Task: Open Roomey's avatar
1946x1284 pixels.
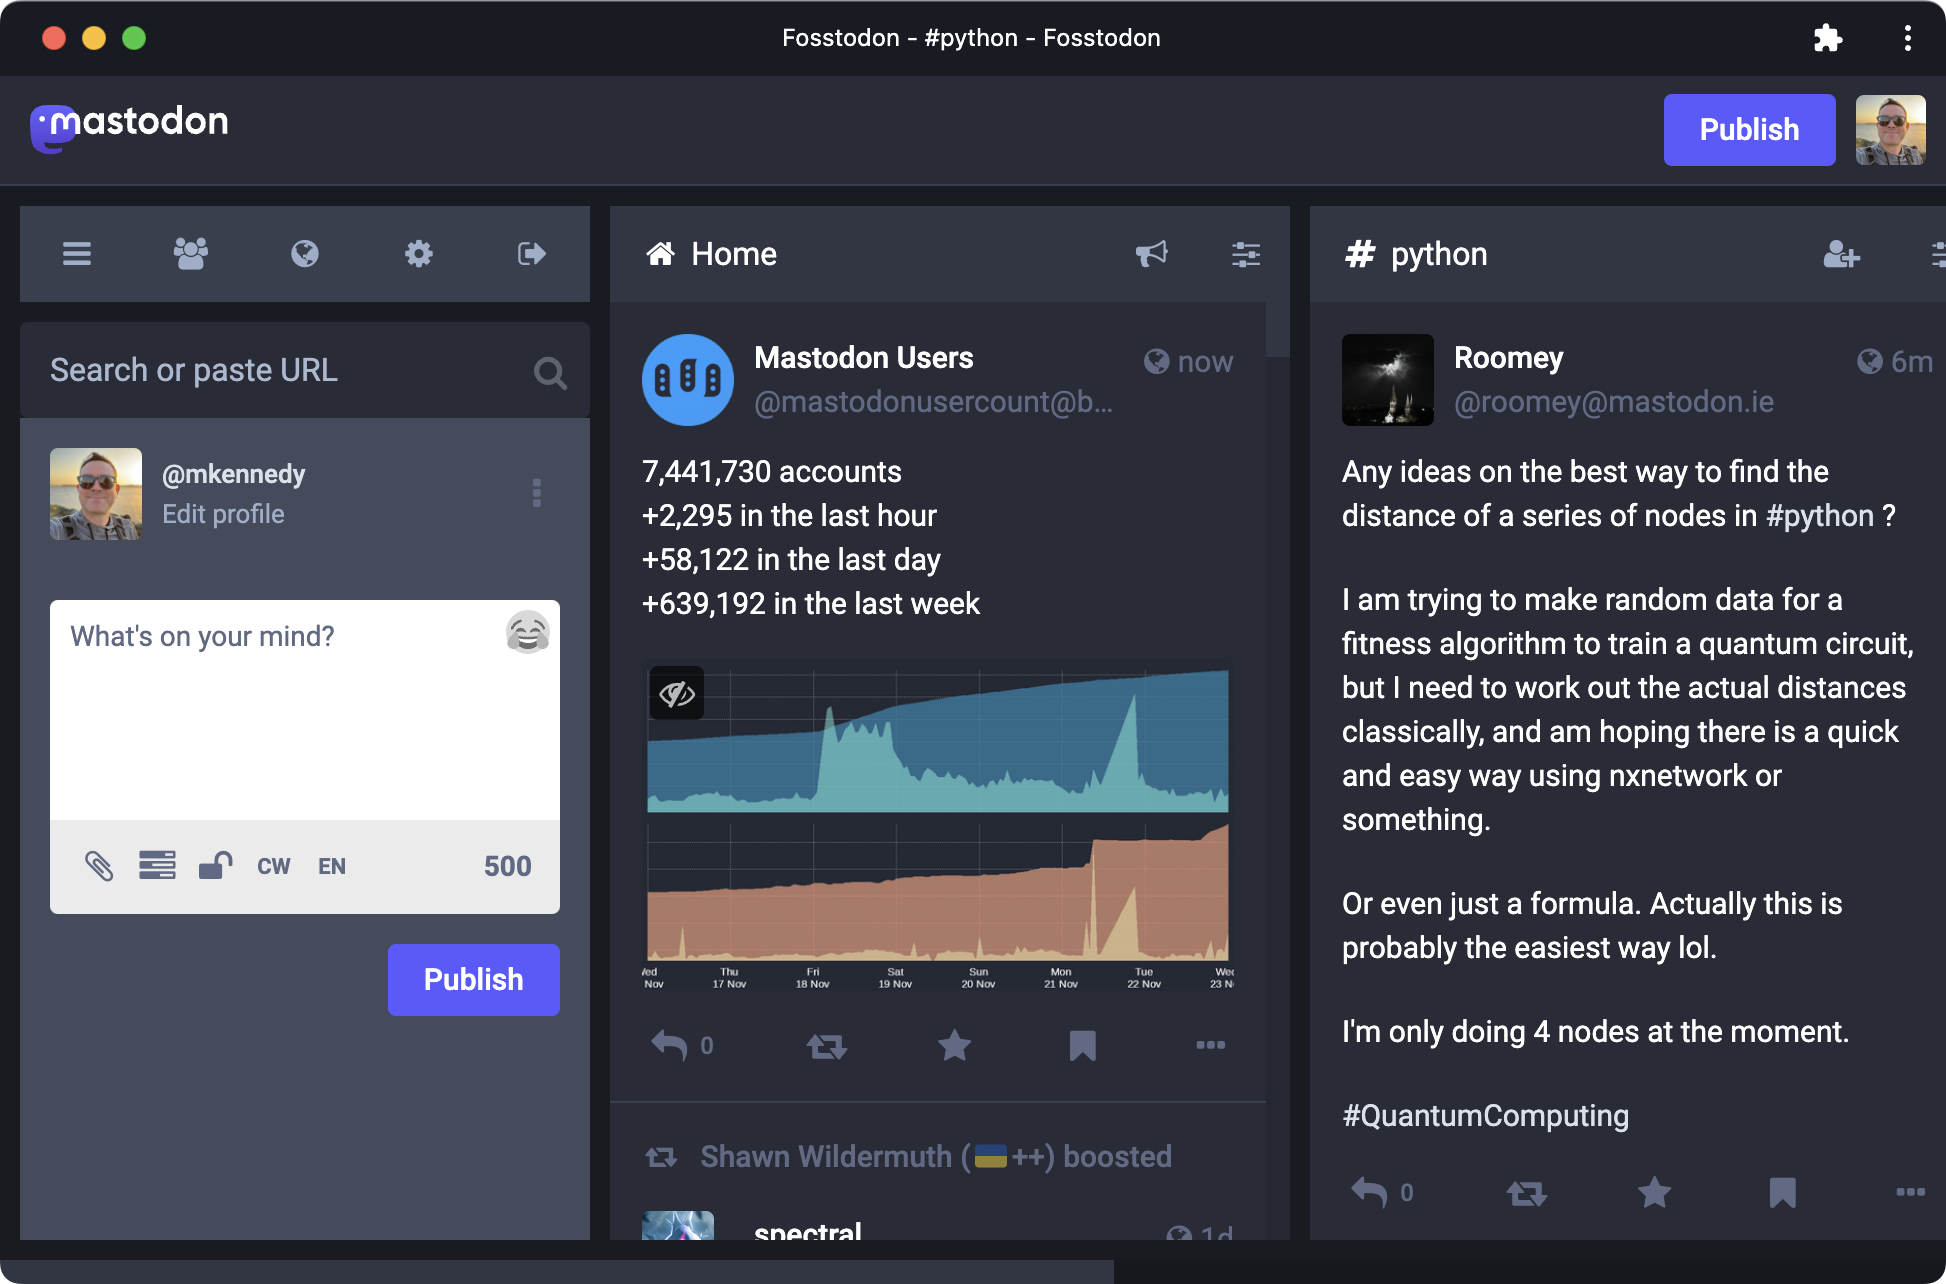Action: coord(1388,380)
